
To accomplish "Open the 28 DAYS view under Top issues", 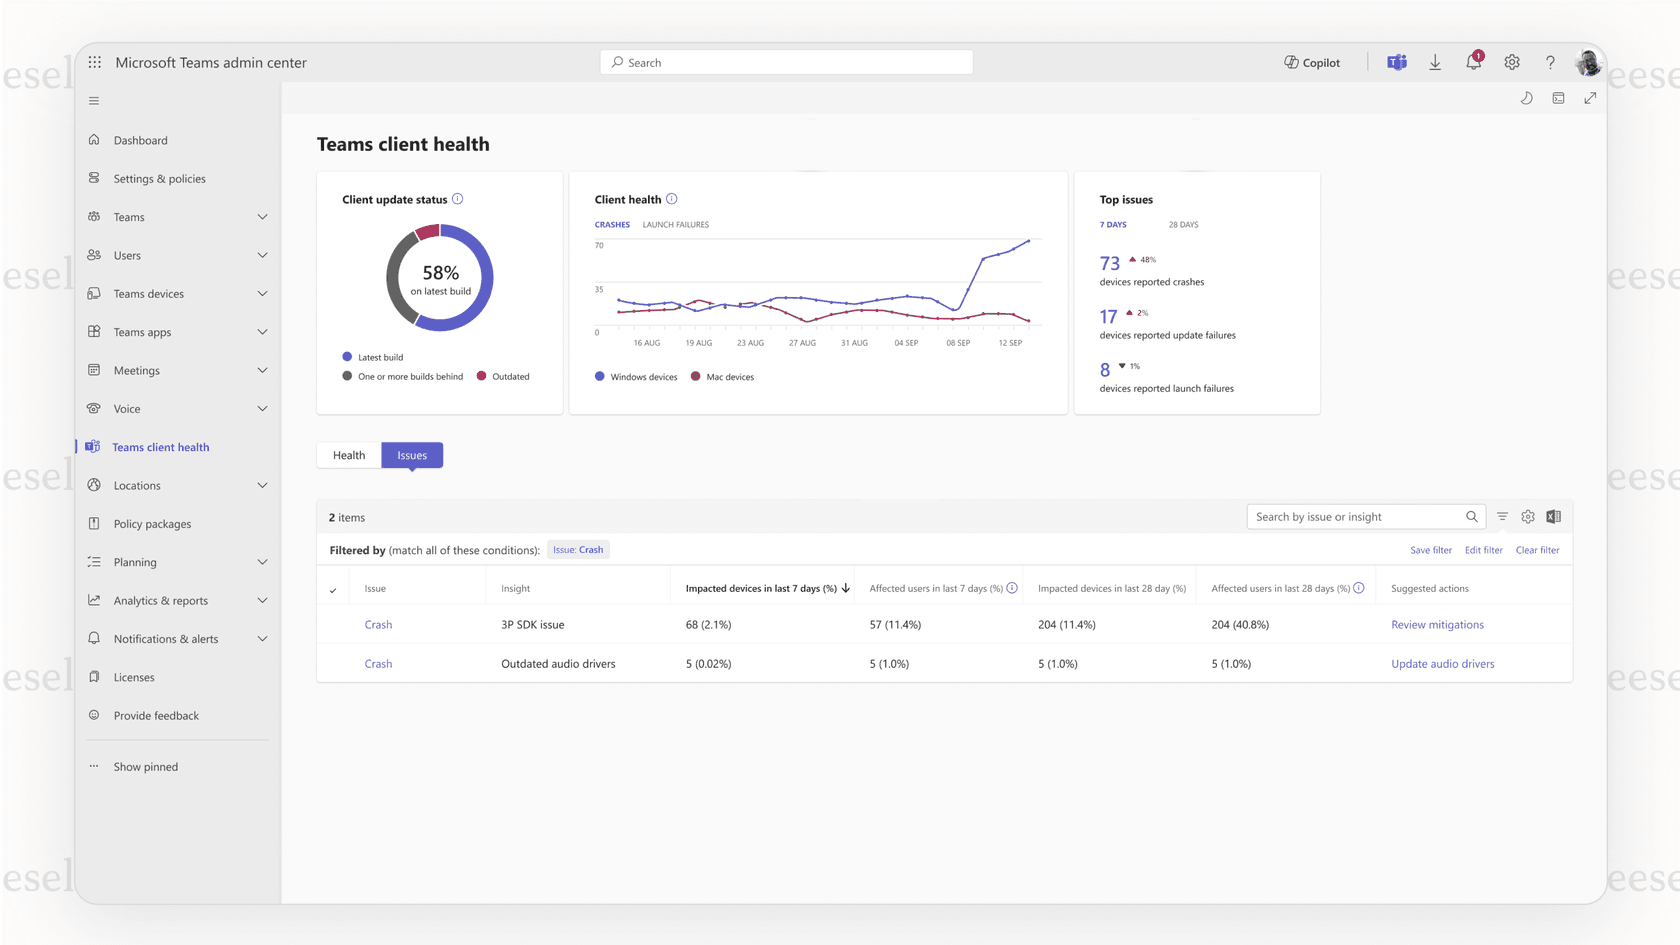I will (1183, 224).
